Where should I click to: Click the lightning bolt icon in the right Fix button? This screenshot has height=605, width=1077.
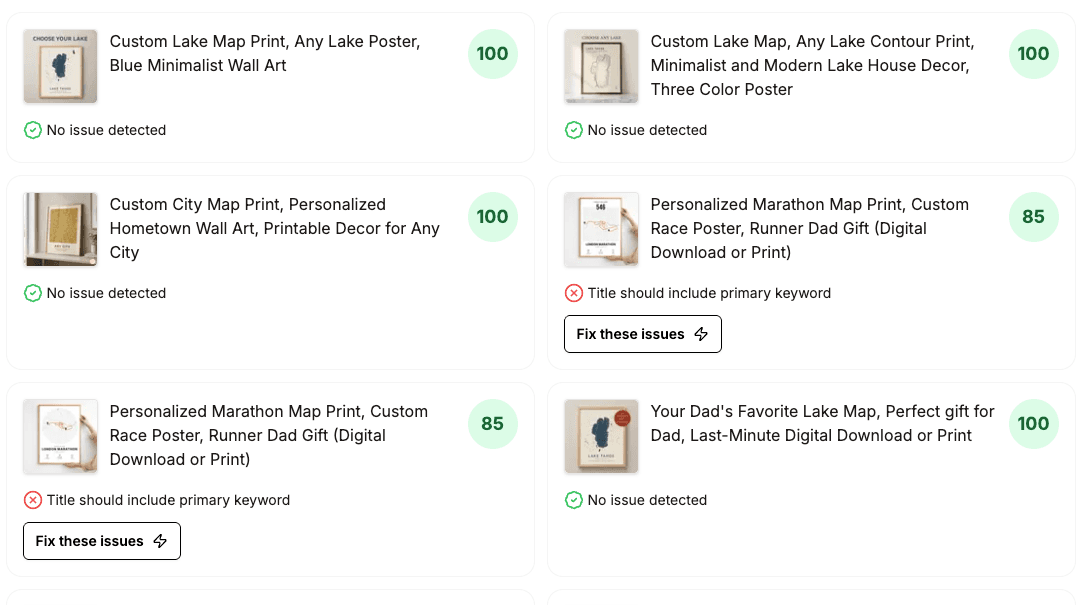coord(701,334)
